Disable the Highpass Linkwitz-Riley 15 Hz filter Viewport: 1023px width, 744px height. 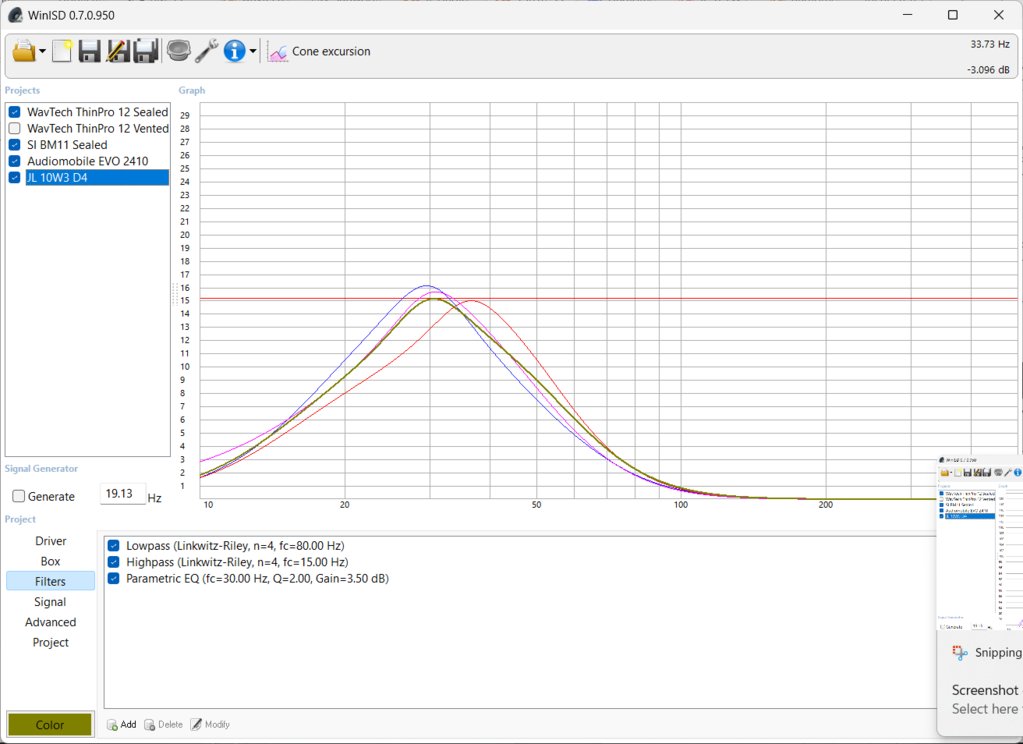coord(114,562)
